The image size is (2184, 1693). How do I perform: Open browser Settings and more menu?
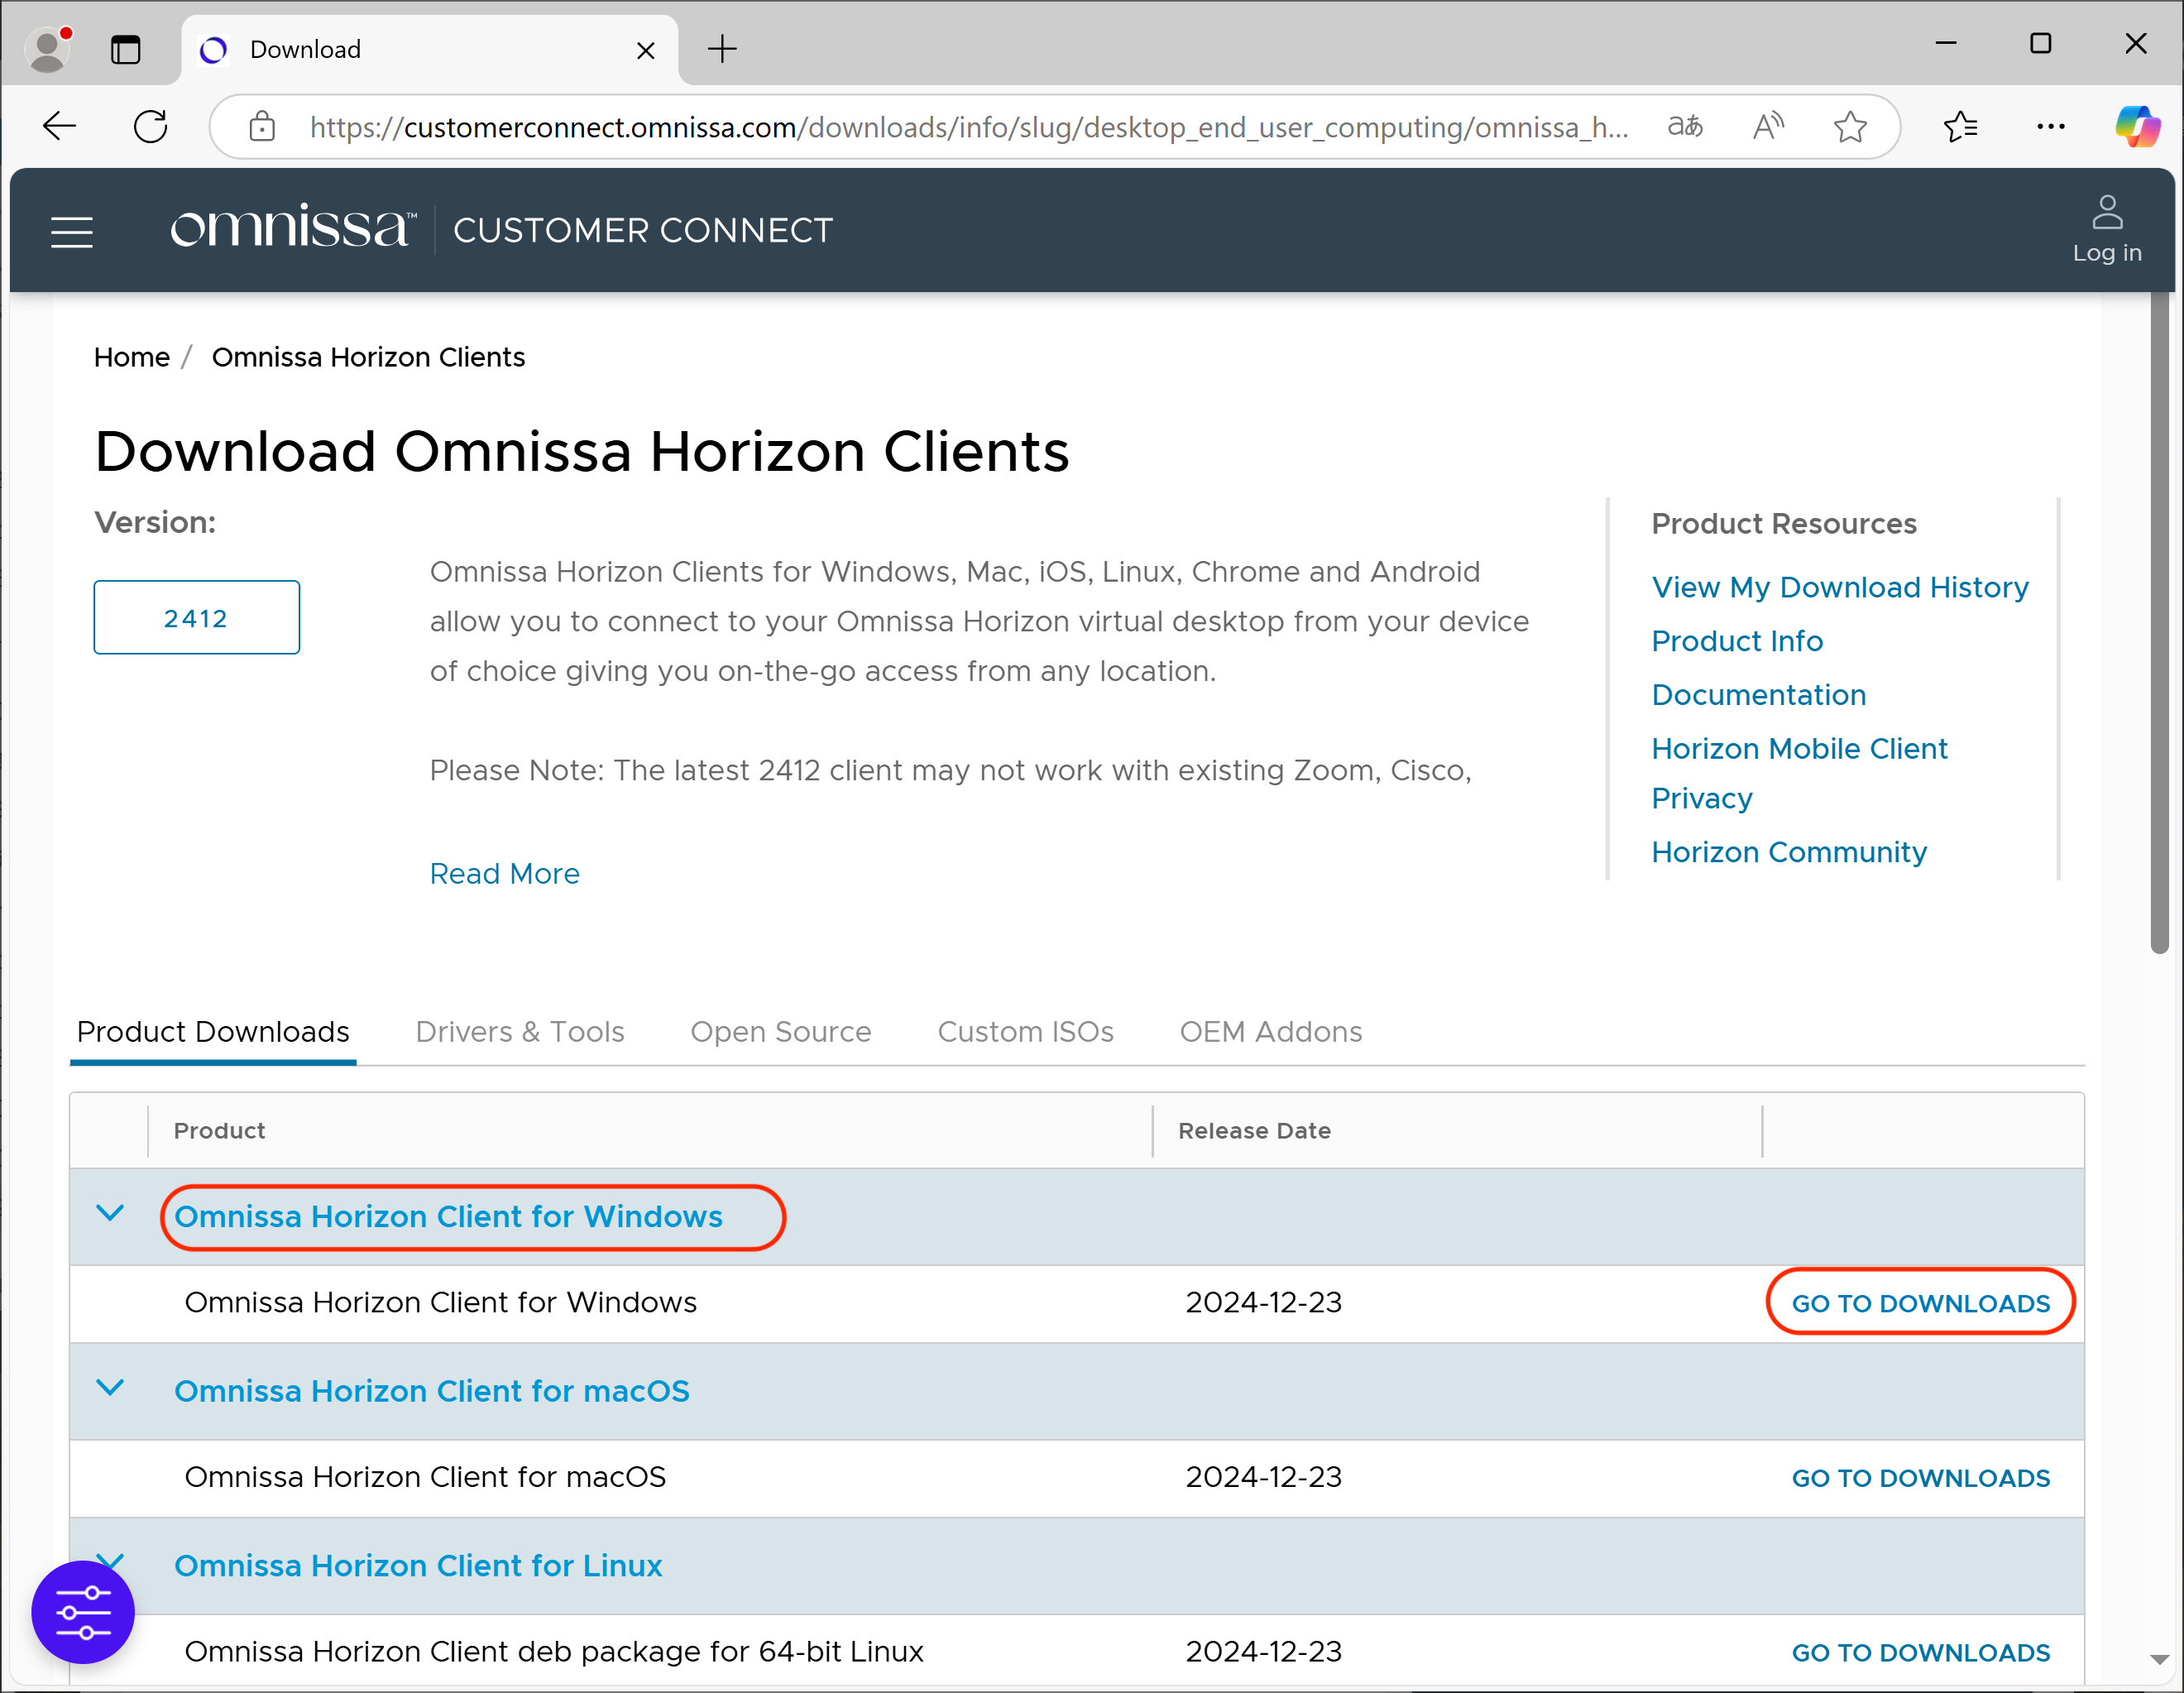click(x=2050, y=126)
